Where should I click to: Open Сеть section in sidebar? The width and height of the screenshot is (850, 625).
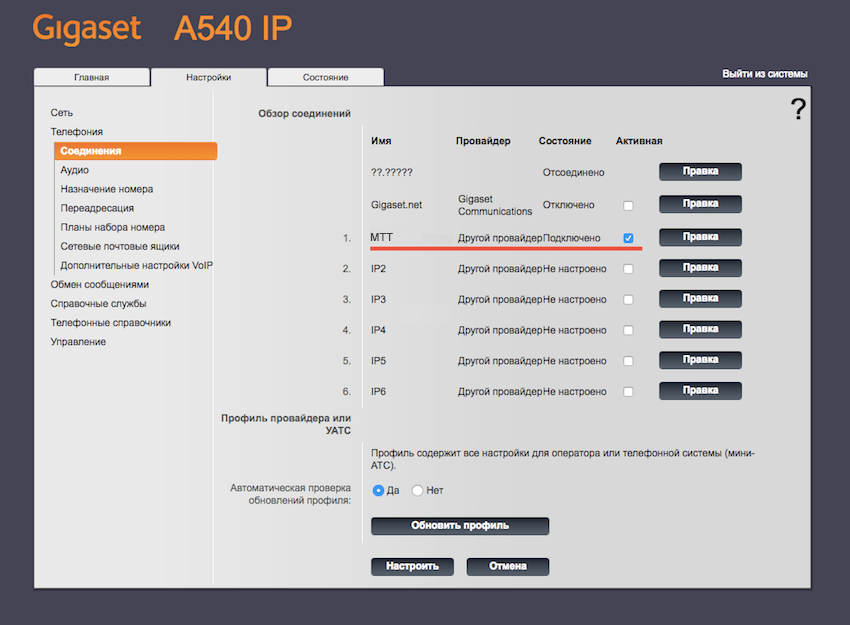click(62, 113)
